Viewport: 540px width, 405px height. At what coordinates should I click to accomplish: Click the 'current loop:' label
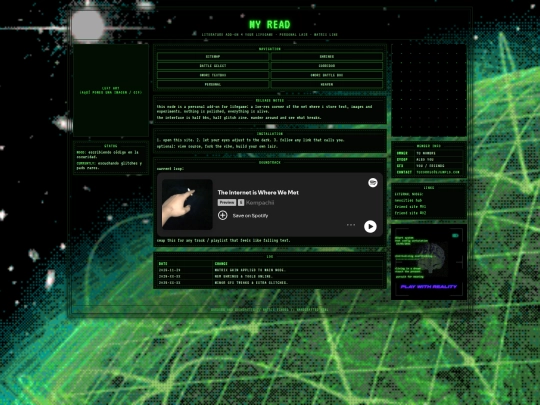pyautogui.click(x=170, y=169)
